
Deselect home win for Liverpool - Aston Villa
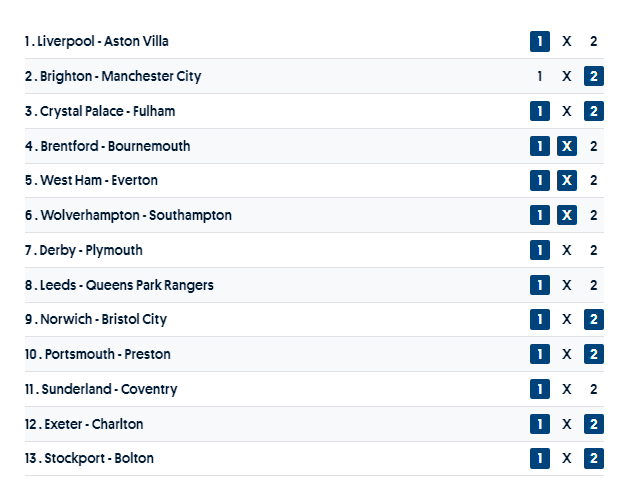pos(540,42)
